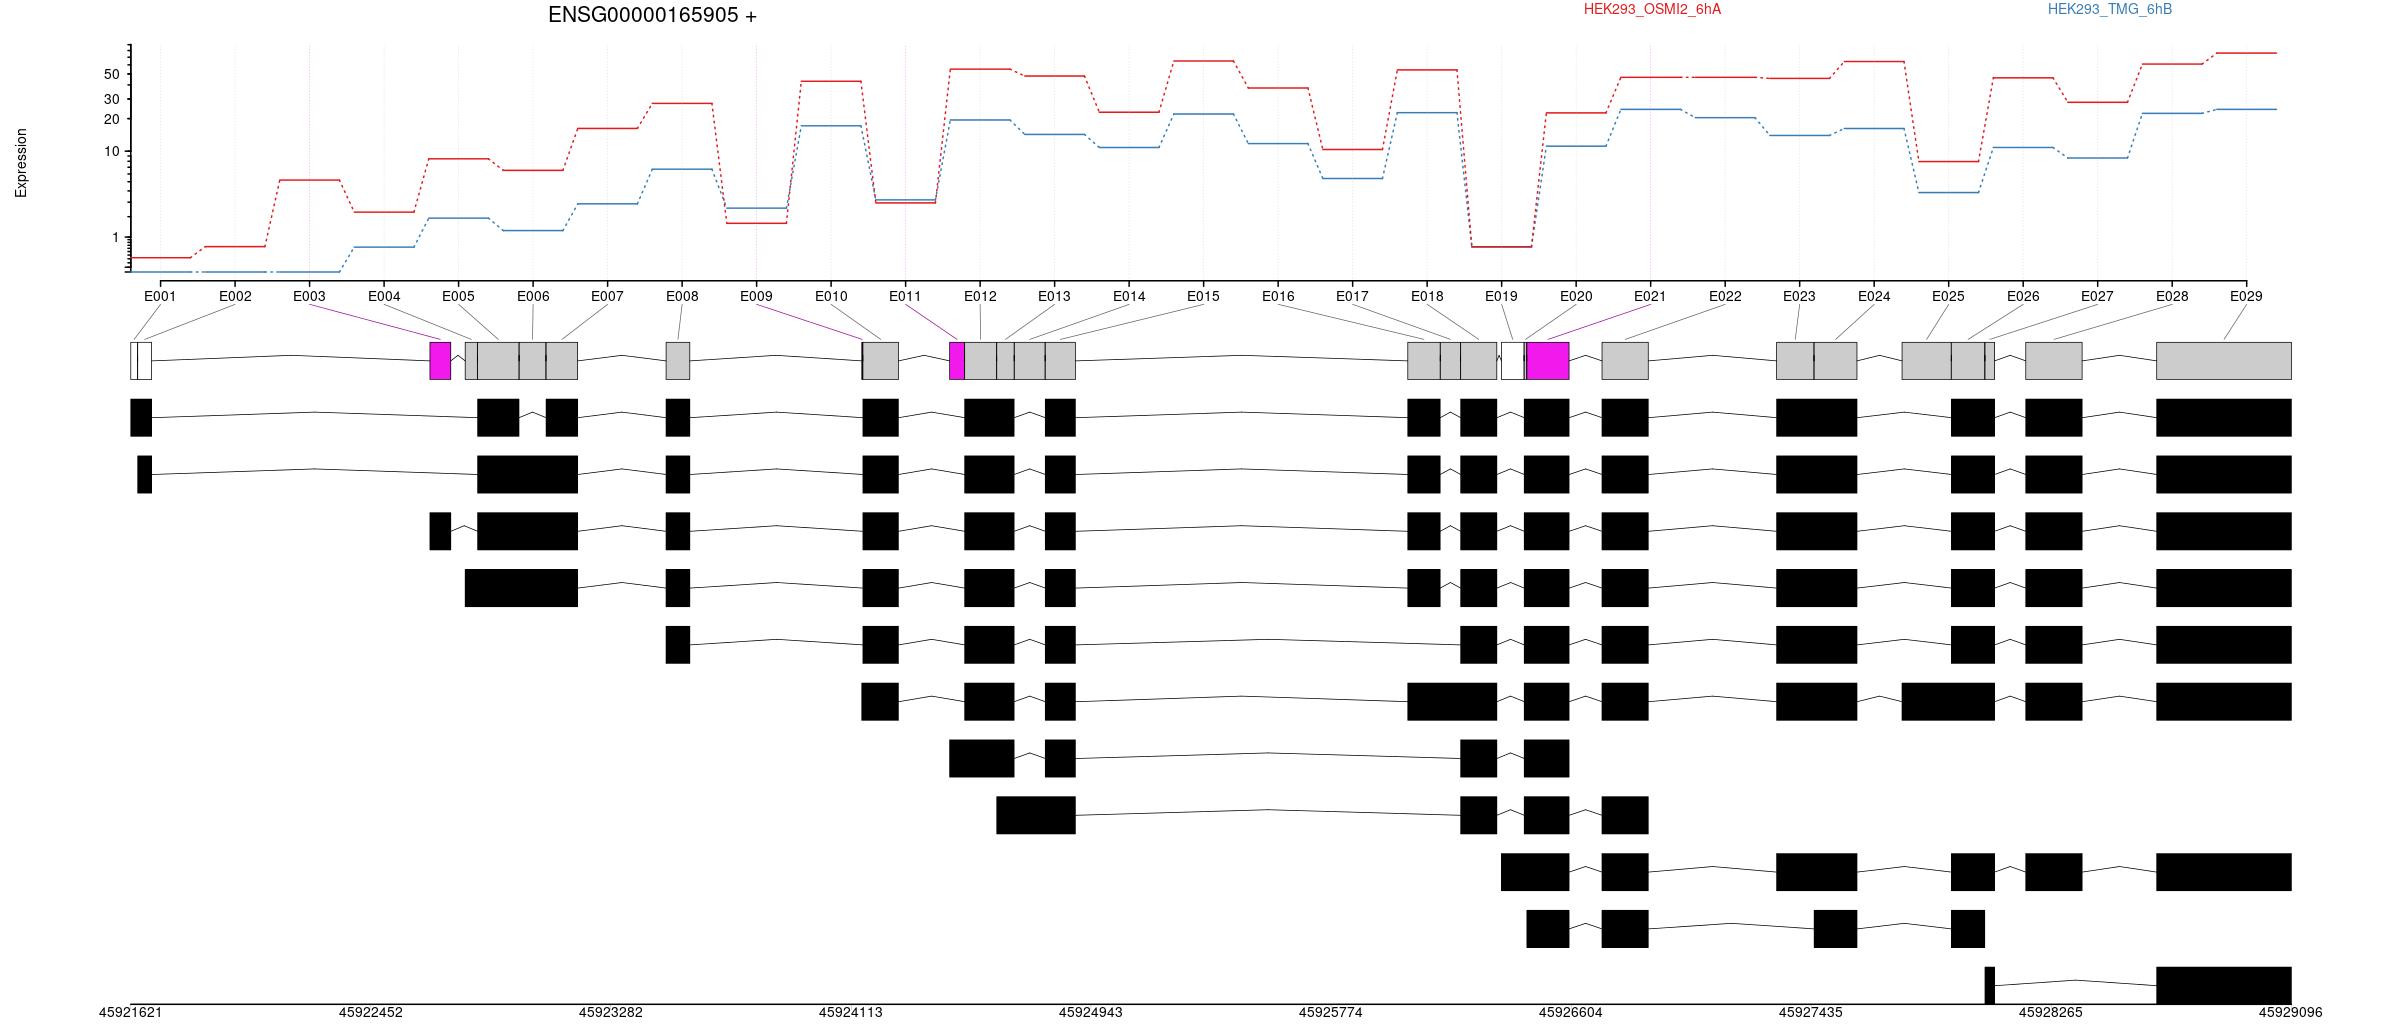Click genomic coordinate 45926604
The width and height of the screenshot is (2400, 1030).
pos(1570,1012)
